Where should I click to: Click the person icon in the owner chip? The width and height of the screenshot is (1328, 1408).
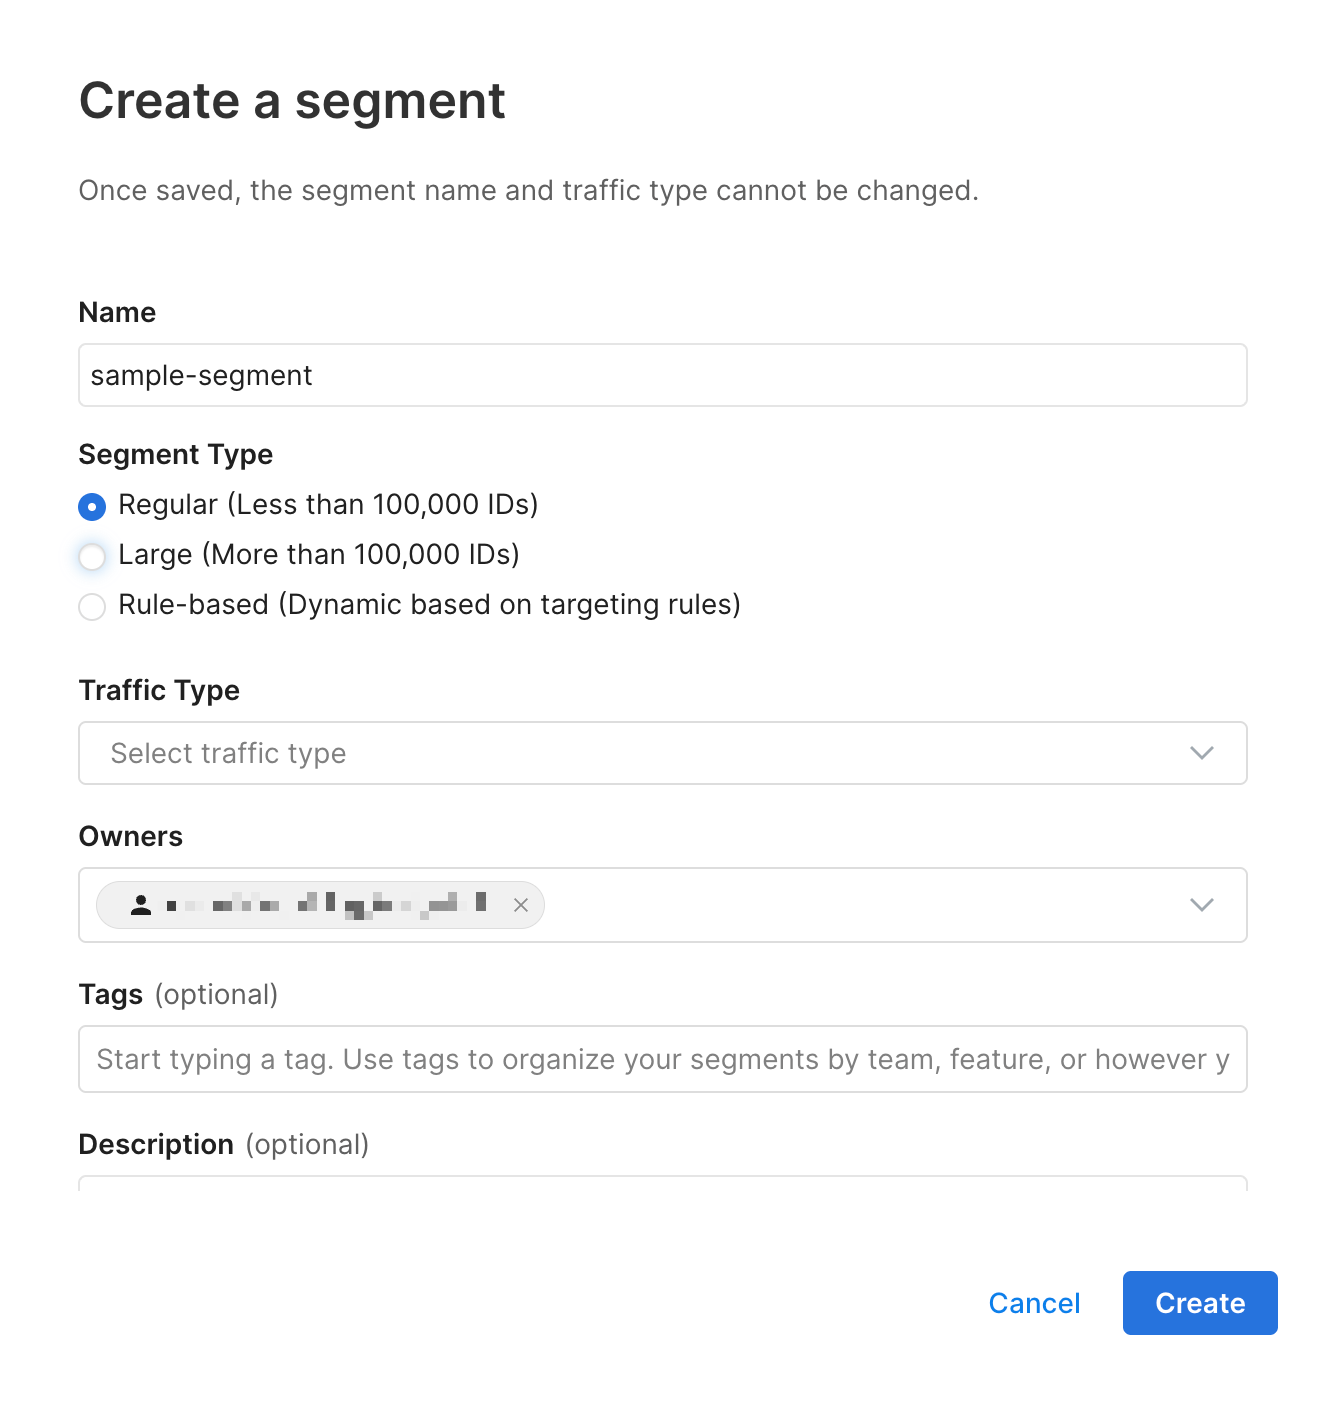(141, 905)
